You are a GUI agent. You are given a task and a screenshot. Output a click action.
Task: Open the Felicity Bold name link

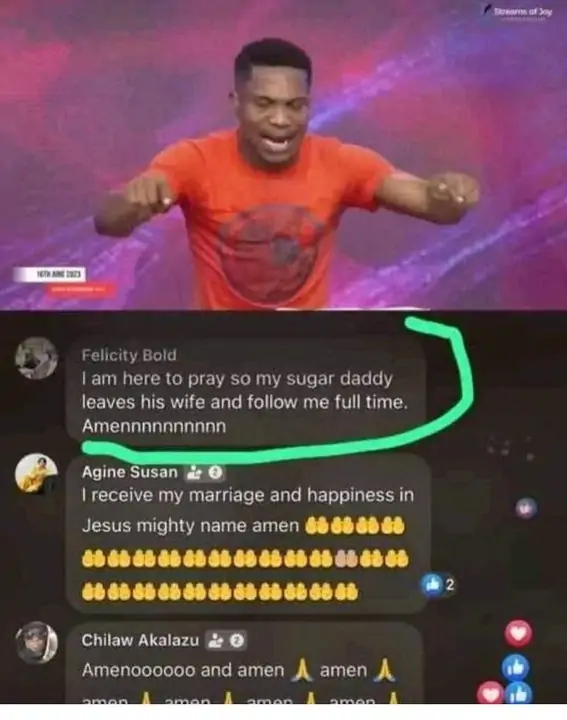point(129,355)
